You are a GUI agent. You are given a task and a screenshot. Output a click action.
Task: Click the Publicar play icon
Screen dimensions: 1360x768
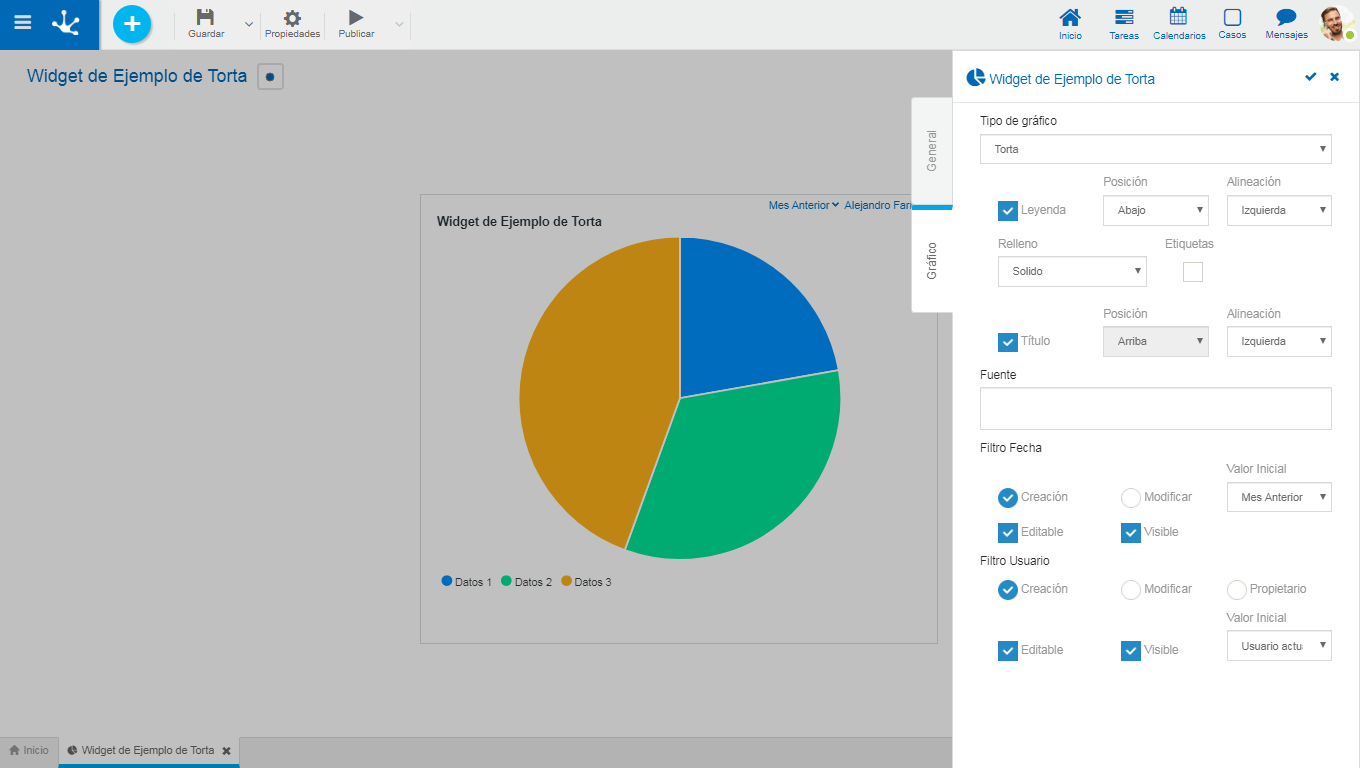point(356,17)
